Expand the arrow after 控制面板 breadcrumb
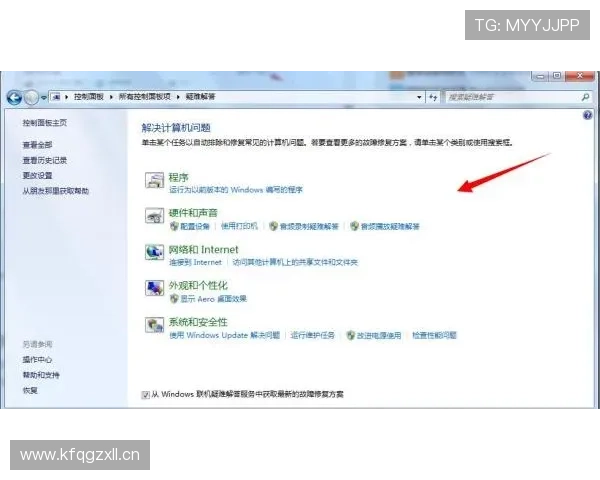 (111, 97)
